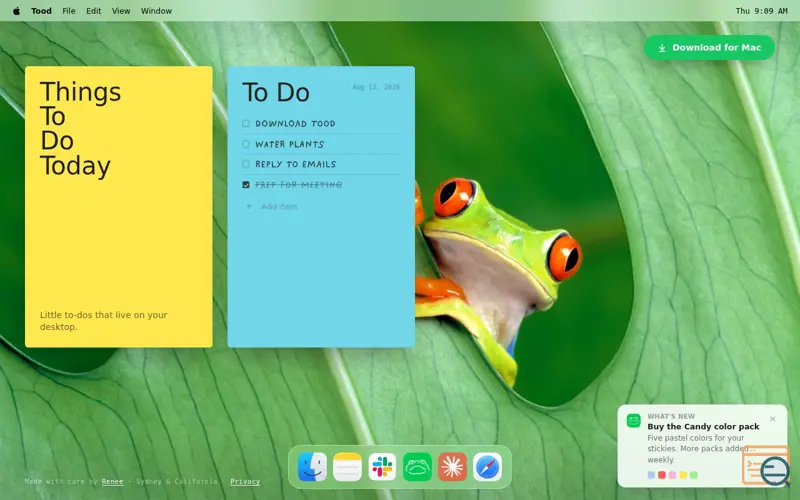The width and height of the screenshot is (800, 500).
Task: Select the red color swatch
Action: click(x=662, y=475)
